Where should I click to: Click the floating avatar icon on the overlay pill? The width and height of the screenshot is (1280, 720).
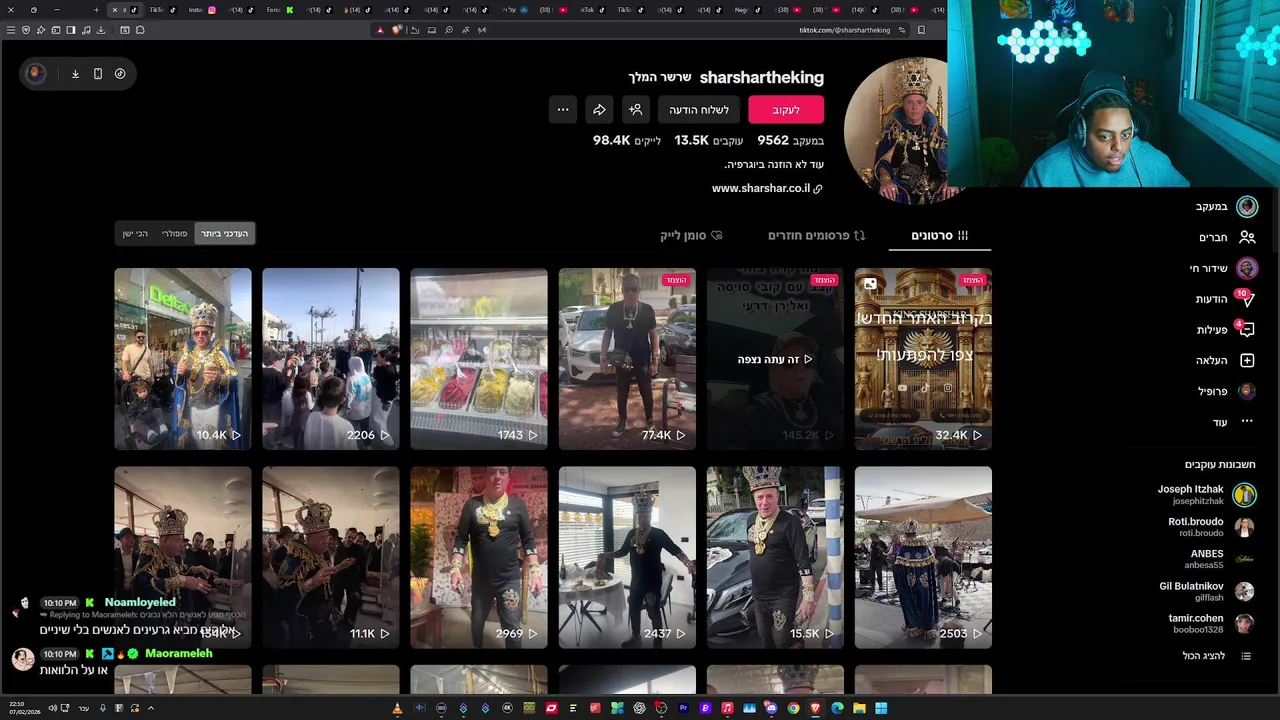35,74
